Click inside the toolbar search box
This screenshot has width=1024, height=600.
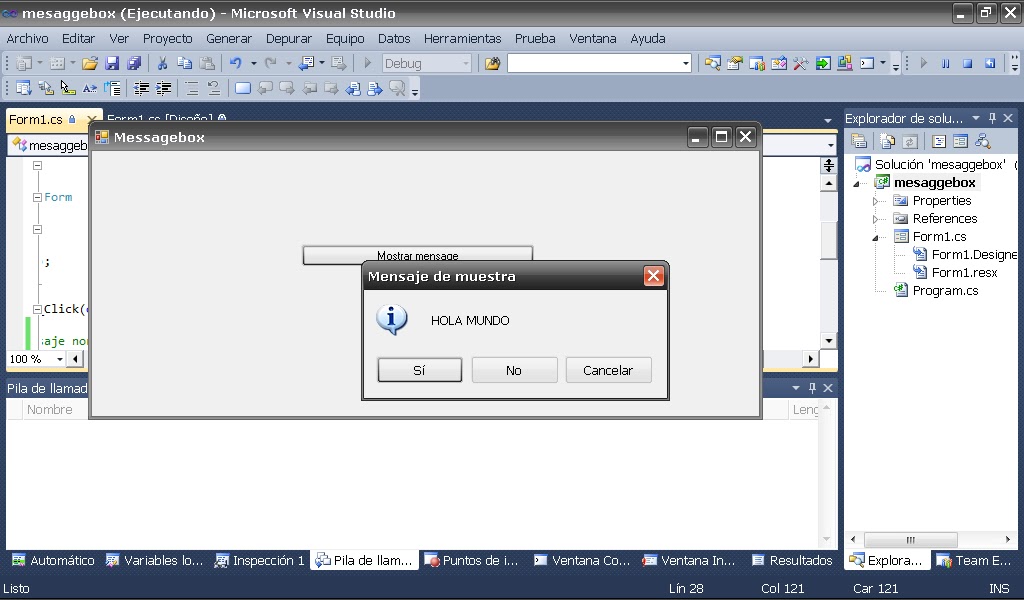coord(595,62)
